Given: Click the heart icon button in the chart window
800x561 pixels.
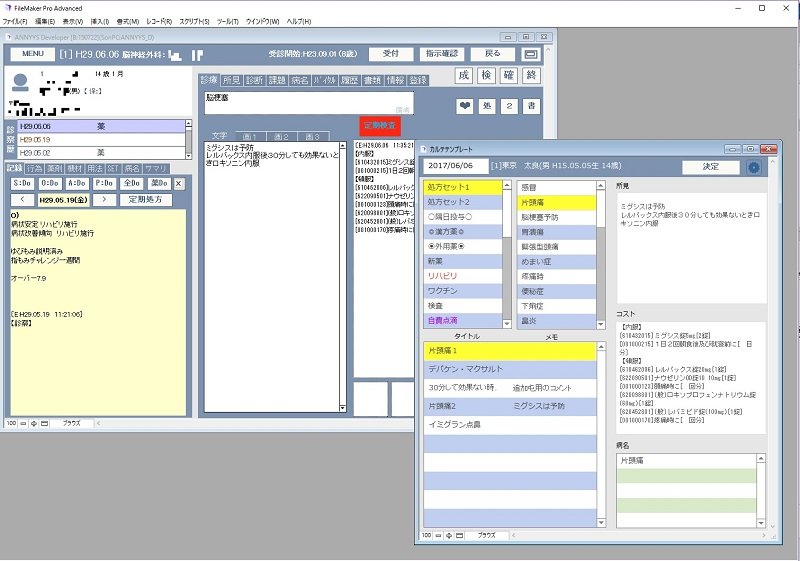Looking at the screenshot, I should pos(464,106).
